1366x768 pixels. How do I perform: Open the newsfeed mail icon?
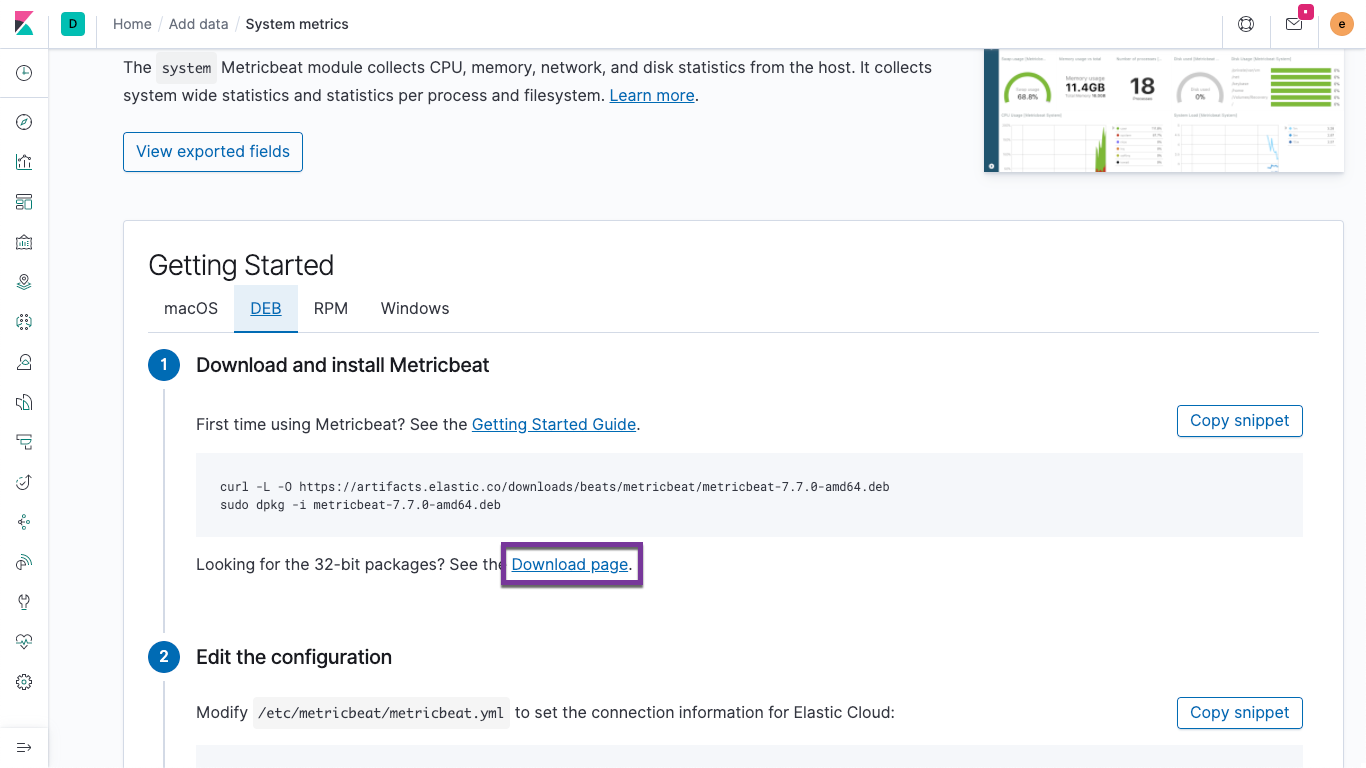1294,24
